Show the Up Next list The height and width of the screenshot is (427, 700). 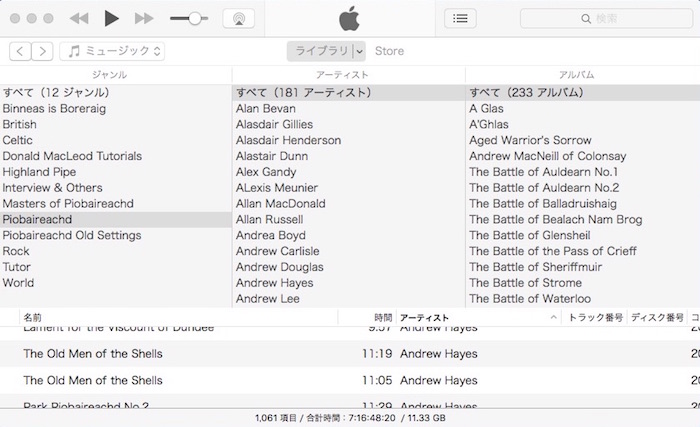coord(460,19)
